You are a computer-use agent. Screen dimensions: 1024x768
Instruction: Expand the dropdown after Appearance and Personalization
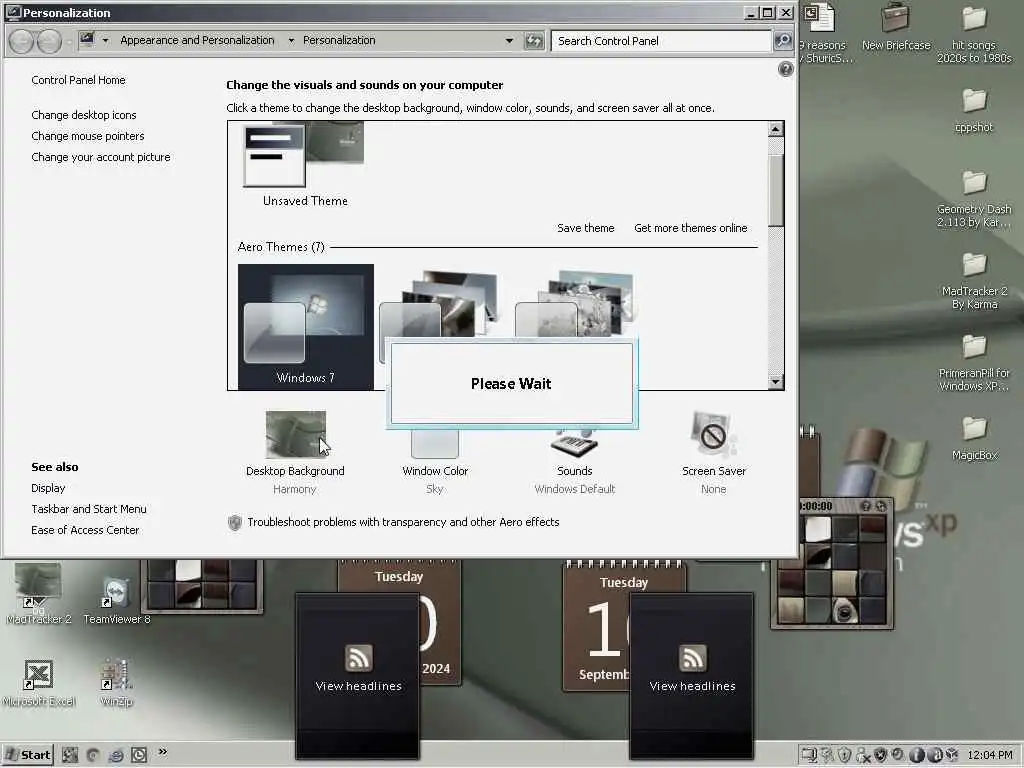tap(291, 40)
